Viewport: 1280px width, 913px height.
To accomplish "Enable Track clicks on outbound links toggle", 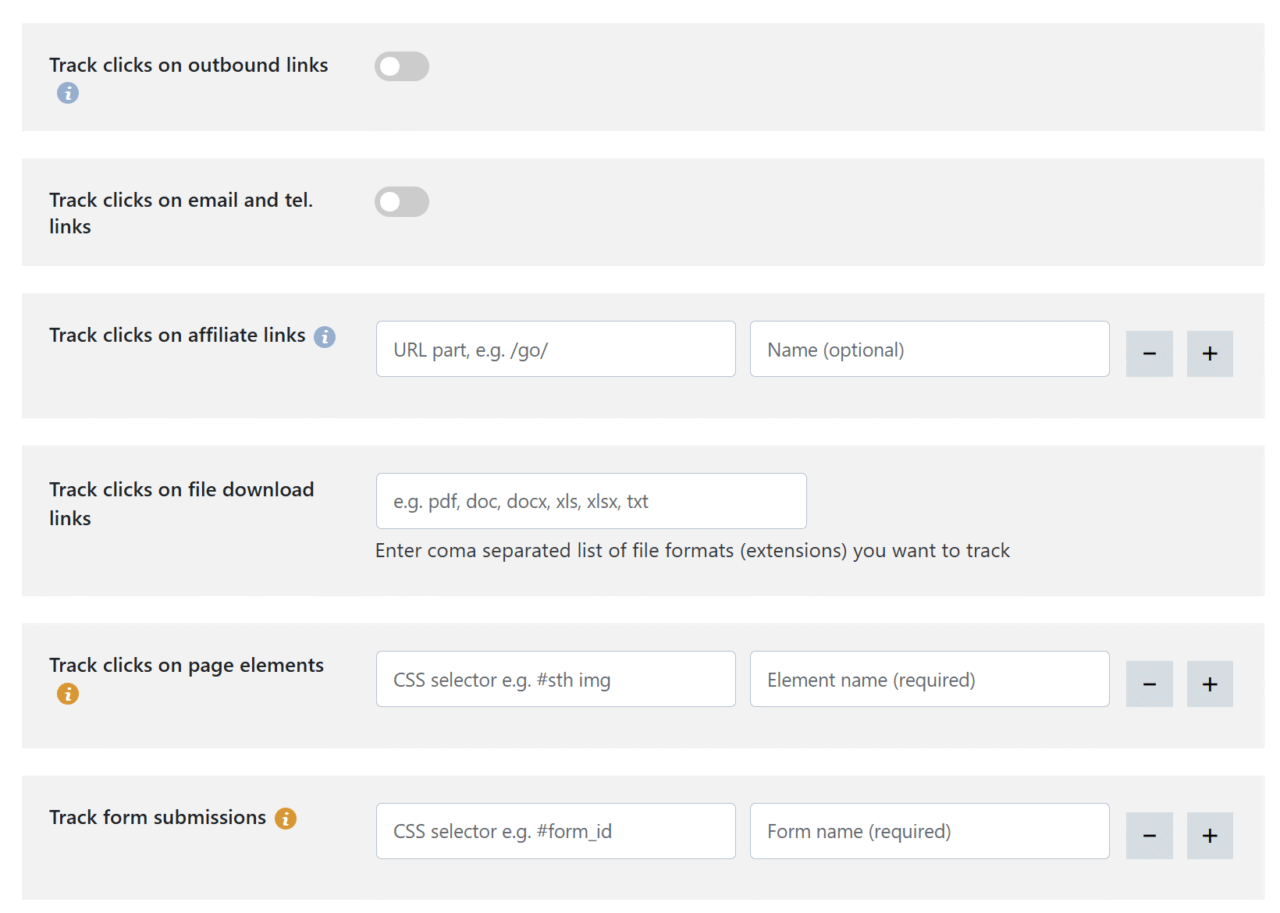I will [402, 67].
